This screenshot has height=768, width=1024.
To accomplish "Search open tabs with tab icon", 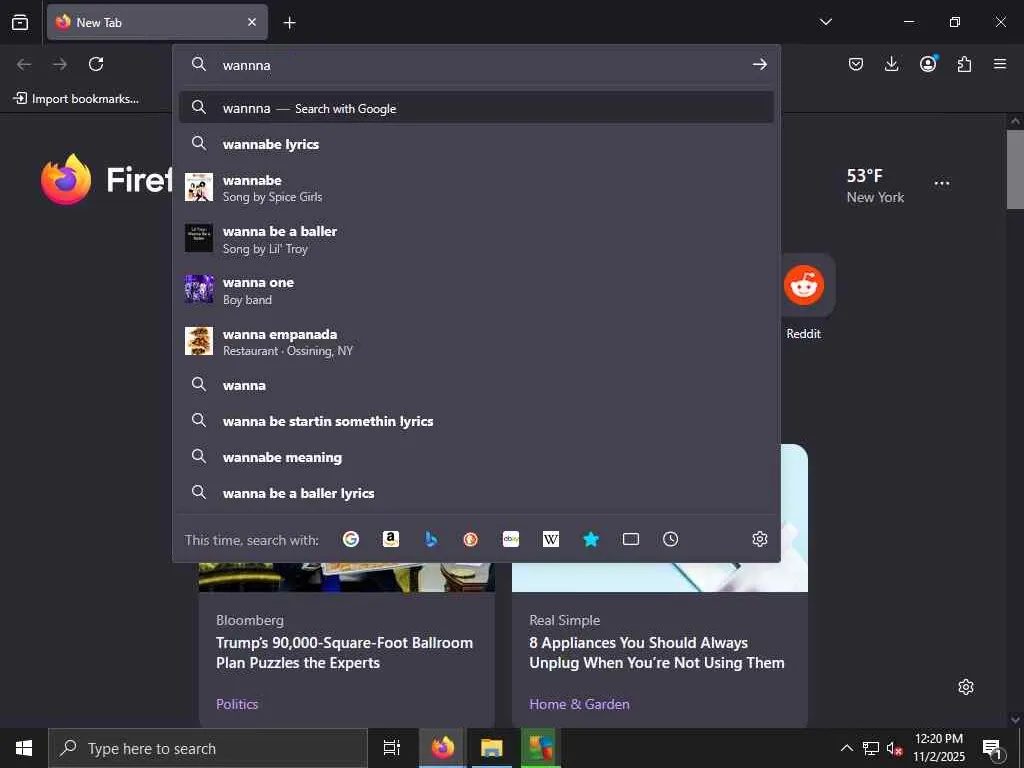I will [631, 539].
